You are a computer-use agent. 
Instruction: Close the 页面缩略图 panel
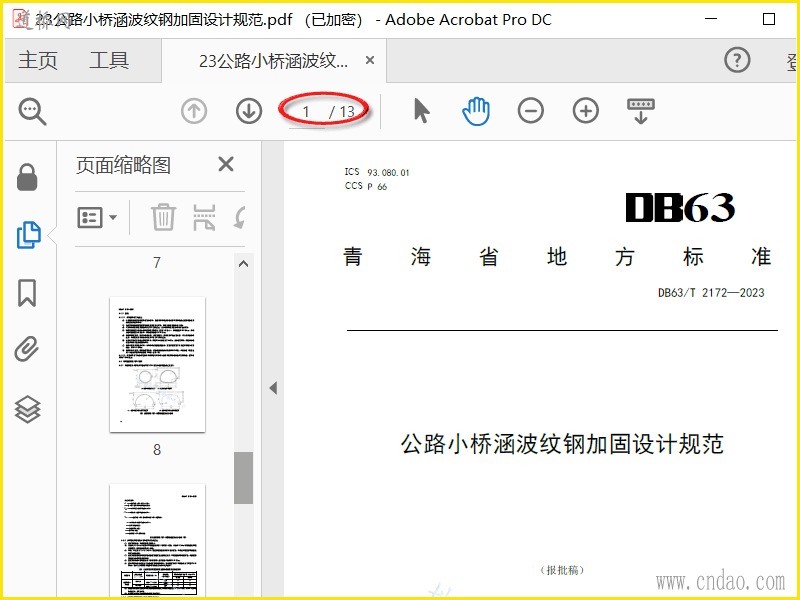226,164
